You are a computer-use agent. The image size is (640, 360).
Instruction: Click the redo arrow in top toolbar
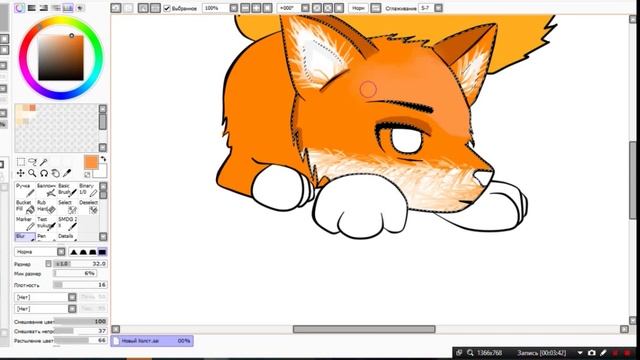point(128,8)
